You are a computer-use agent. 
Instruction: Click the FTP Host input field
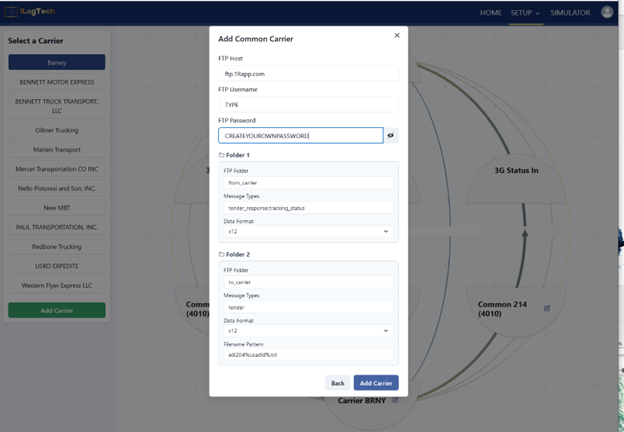[308, 74]
